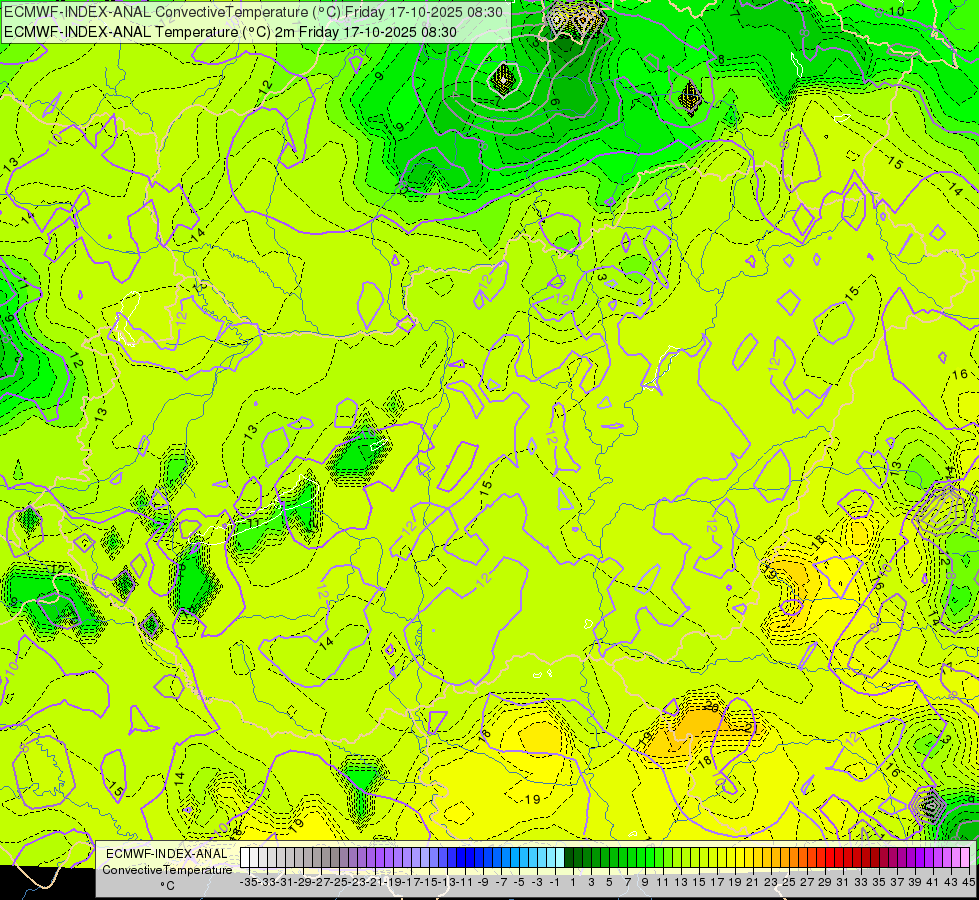Click legend value '33'
The height and width of the screenshot is (900, 979).
pyautogui.click(x=861, y=883)
